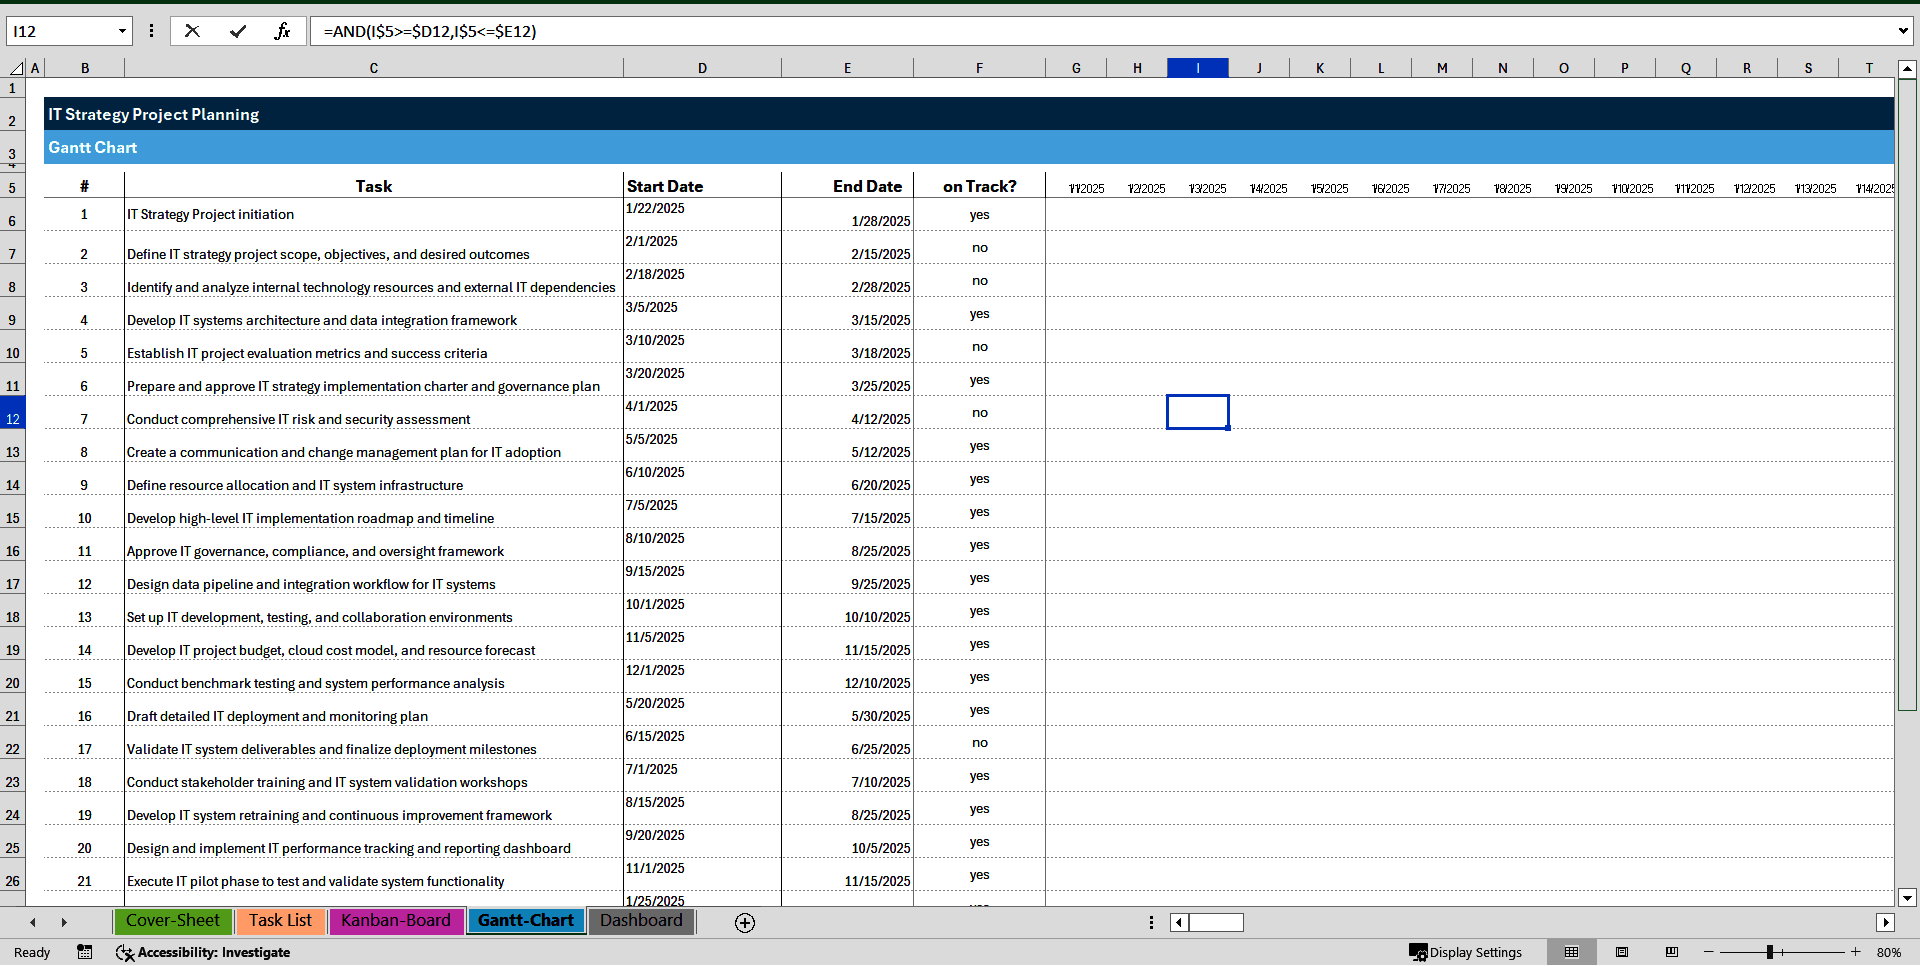
Task: Click the Enter checkmark in formula bar
Action: click(x=238, y=31)
